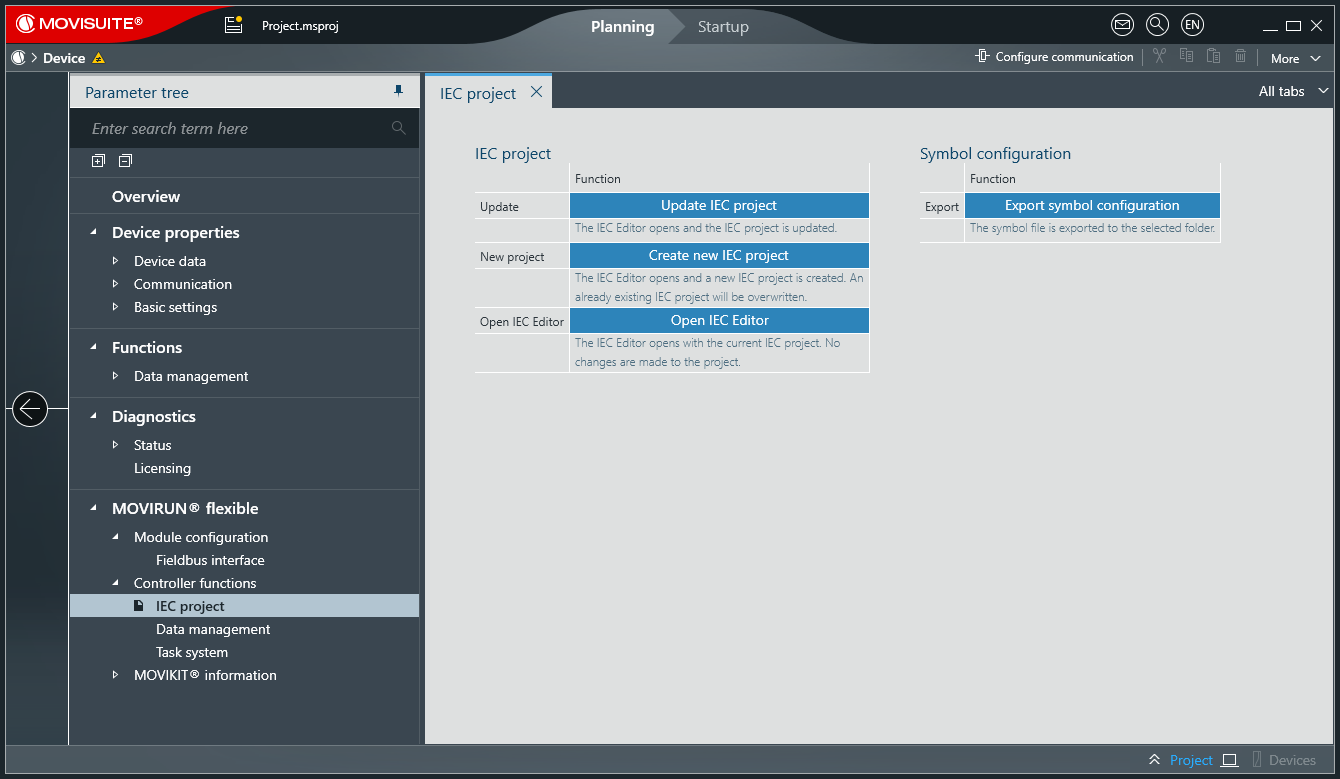The width and height of the screenshot is (1340, 779).
Task: Open search via magnifier icon in title bar
Action: (x=1157, y=25)
